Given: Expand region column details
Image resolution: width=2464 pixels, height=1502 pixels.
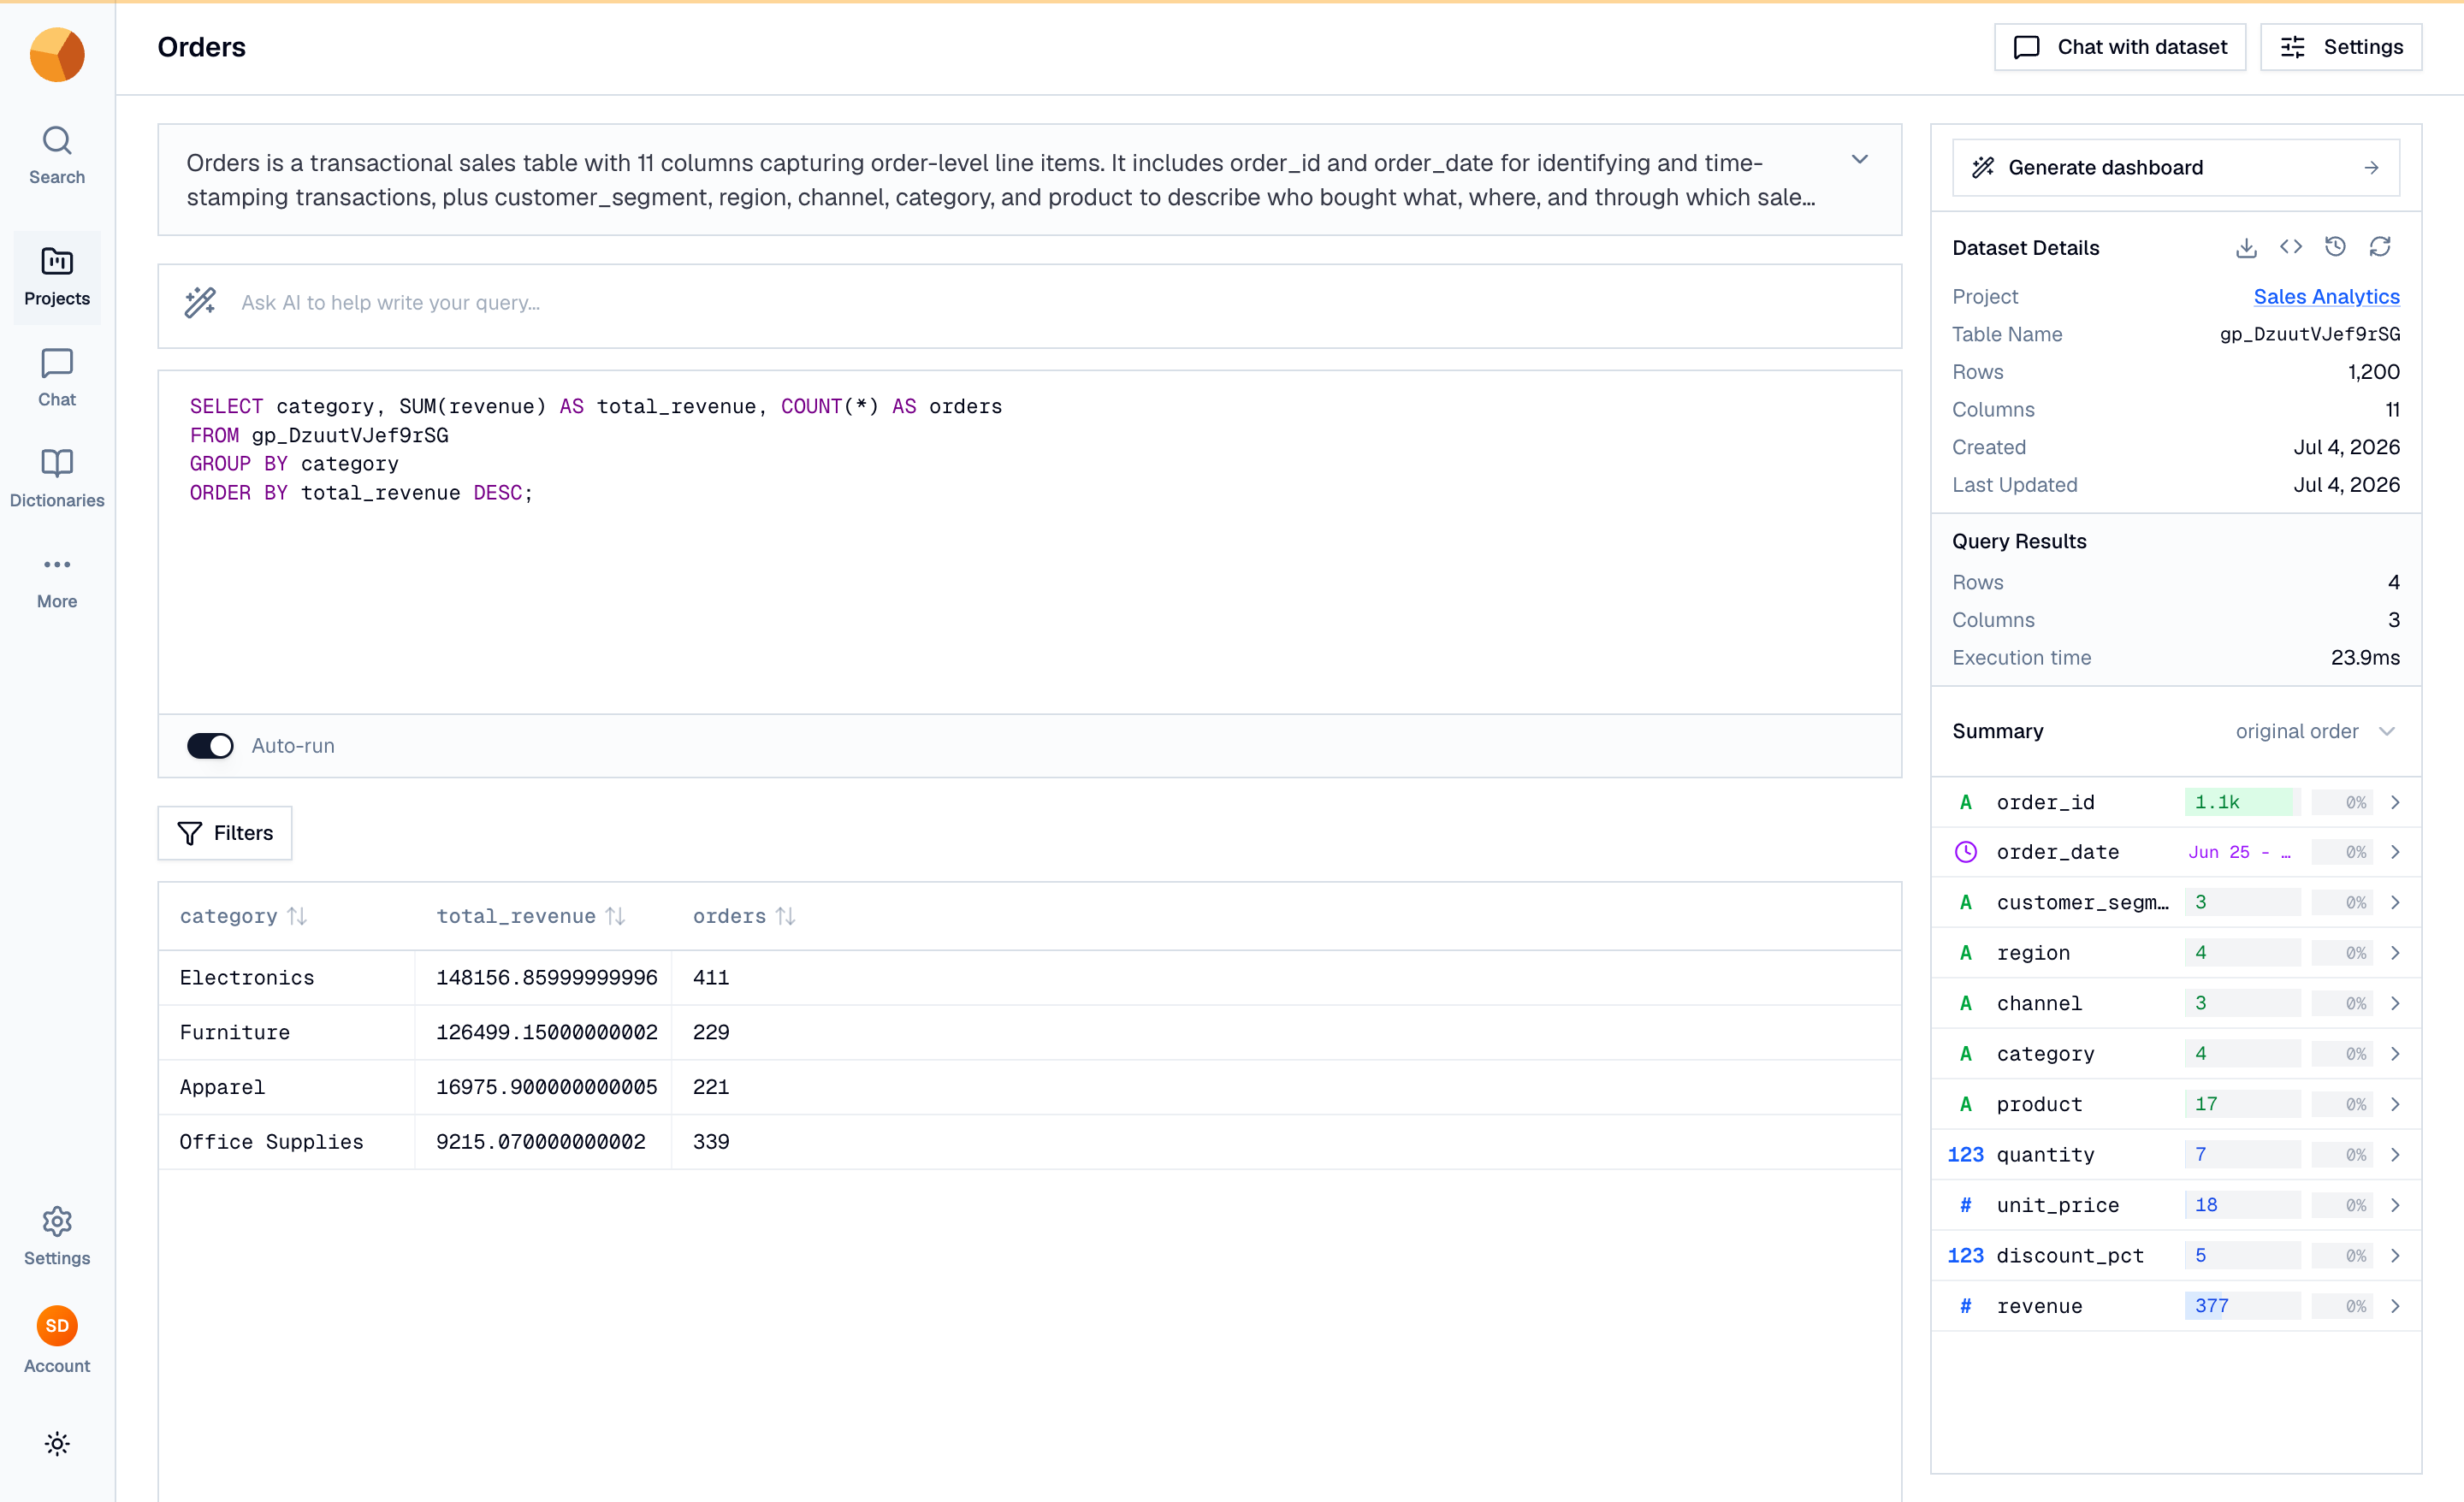Looking at the screenshot, I should point(2395,953).
